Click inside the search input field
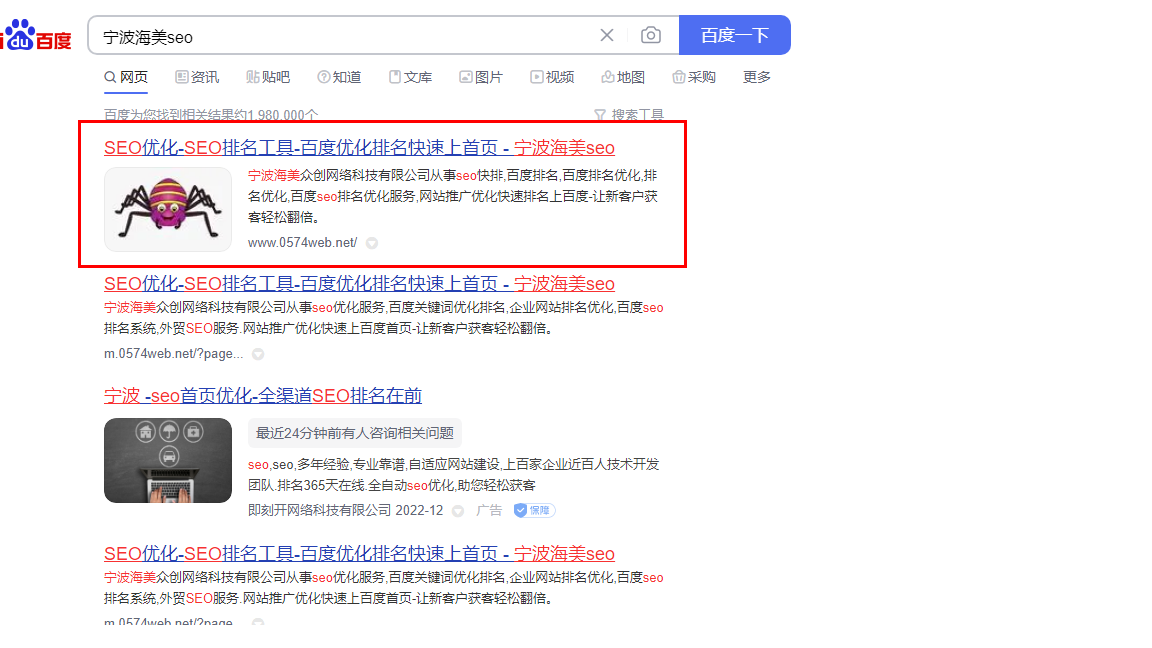The height and width of the screenshot is (648, 1152). 350,35
